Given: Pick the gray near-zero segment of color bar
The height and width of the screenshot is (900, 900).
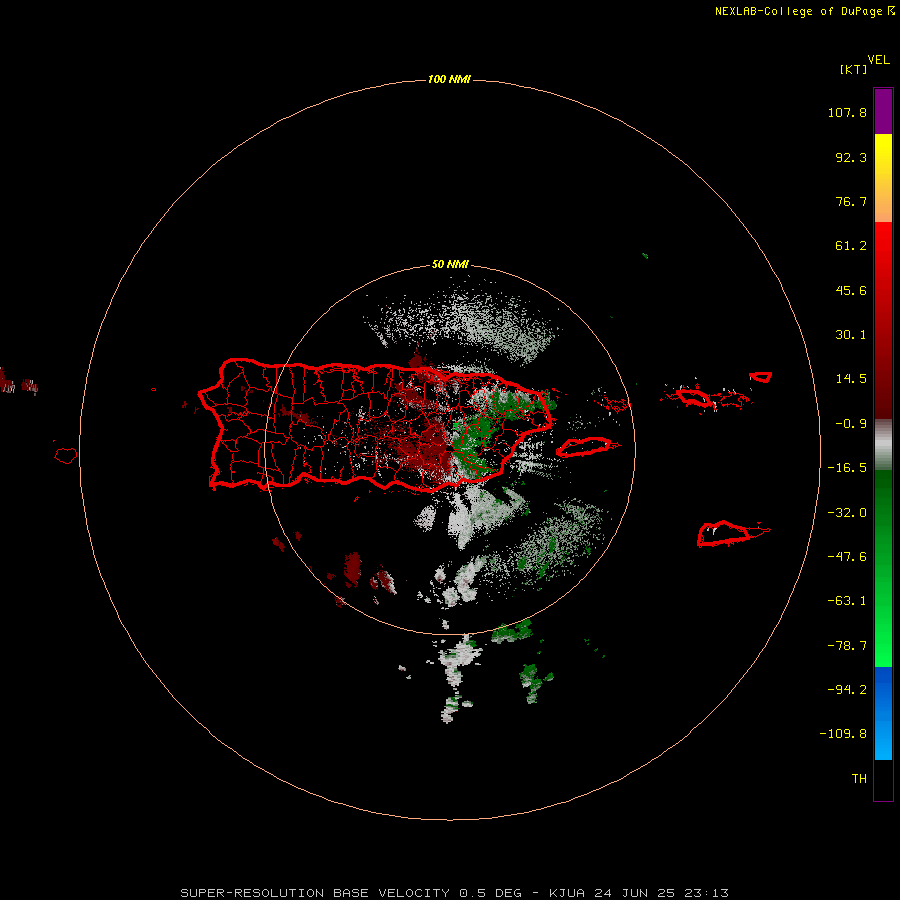Looking at the screenshot, I should 883,445.
